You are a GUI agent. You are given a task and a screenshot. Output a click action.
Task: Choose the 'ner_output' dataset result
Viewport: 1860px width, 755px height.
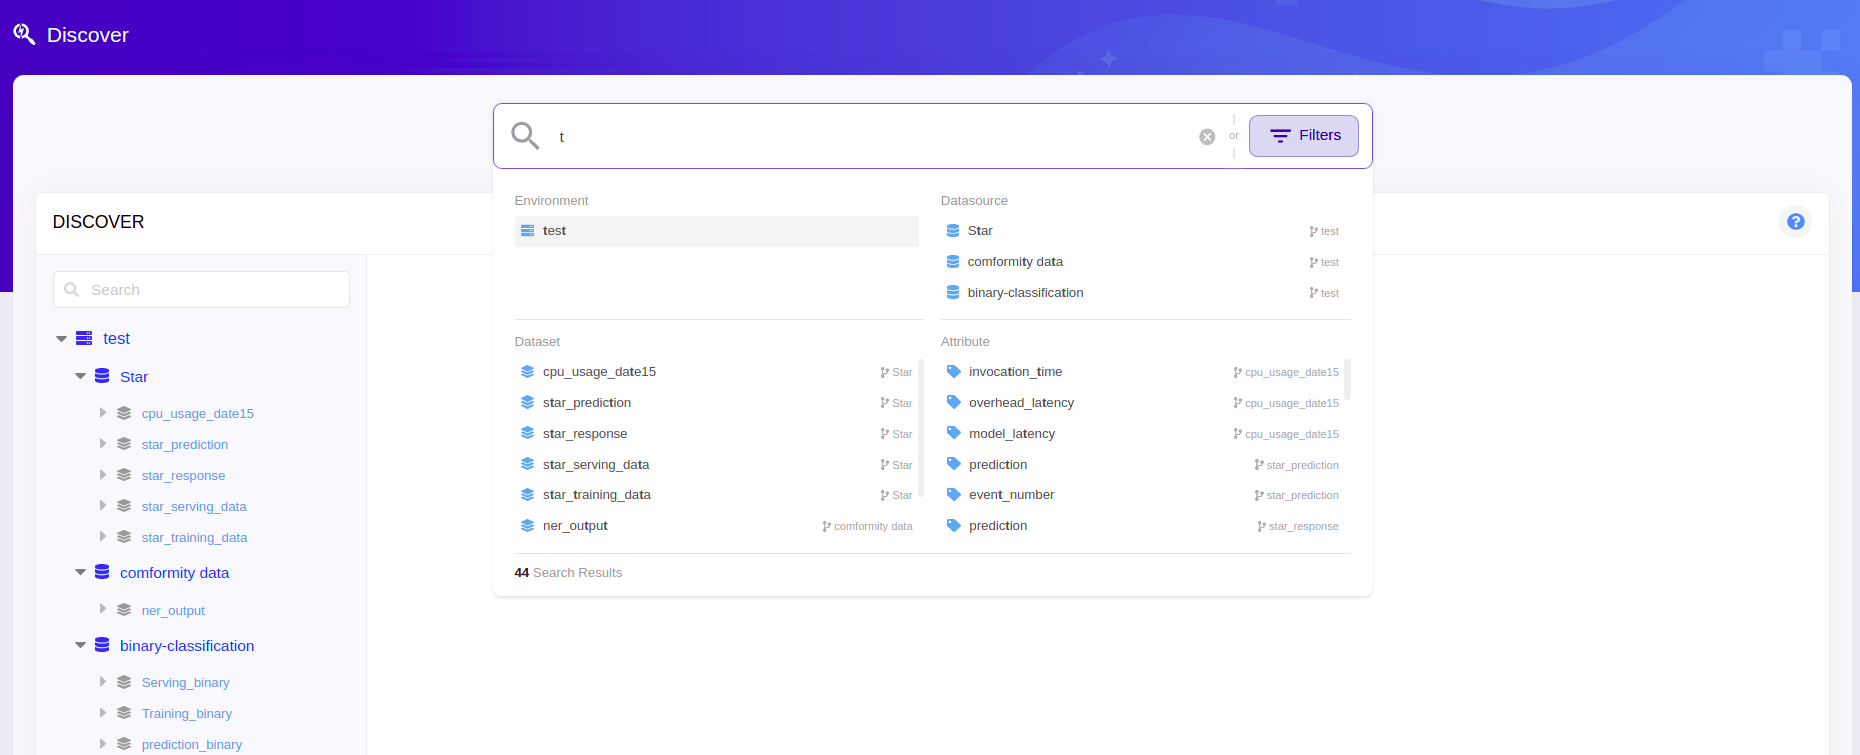[716, 526]
